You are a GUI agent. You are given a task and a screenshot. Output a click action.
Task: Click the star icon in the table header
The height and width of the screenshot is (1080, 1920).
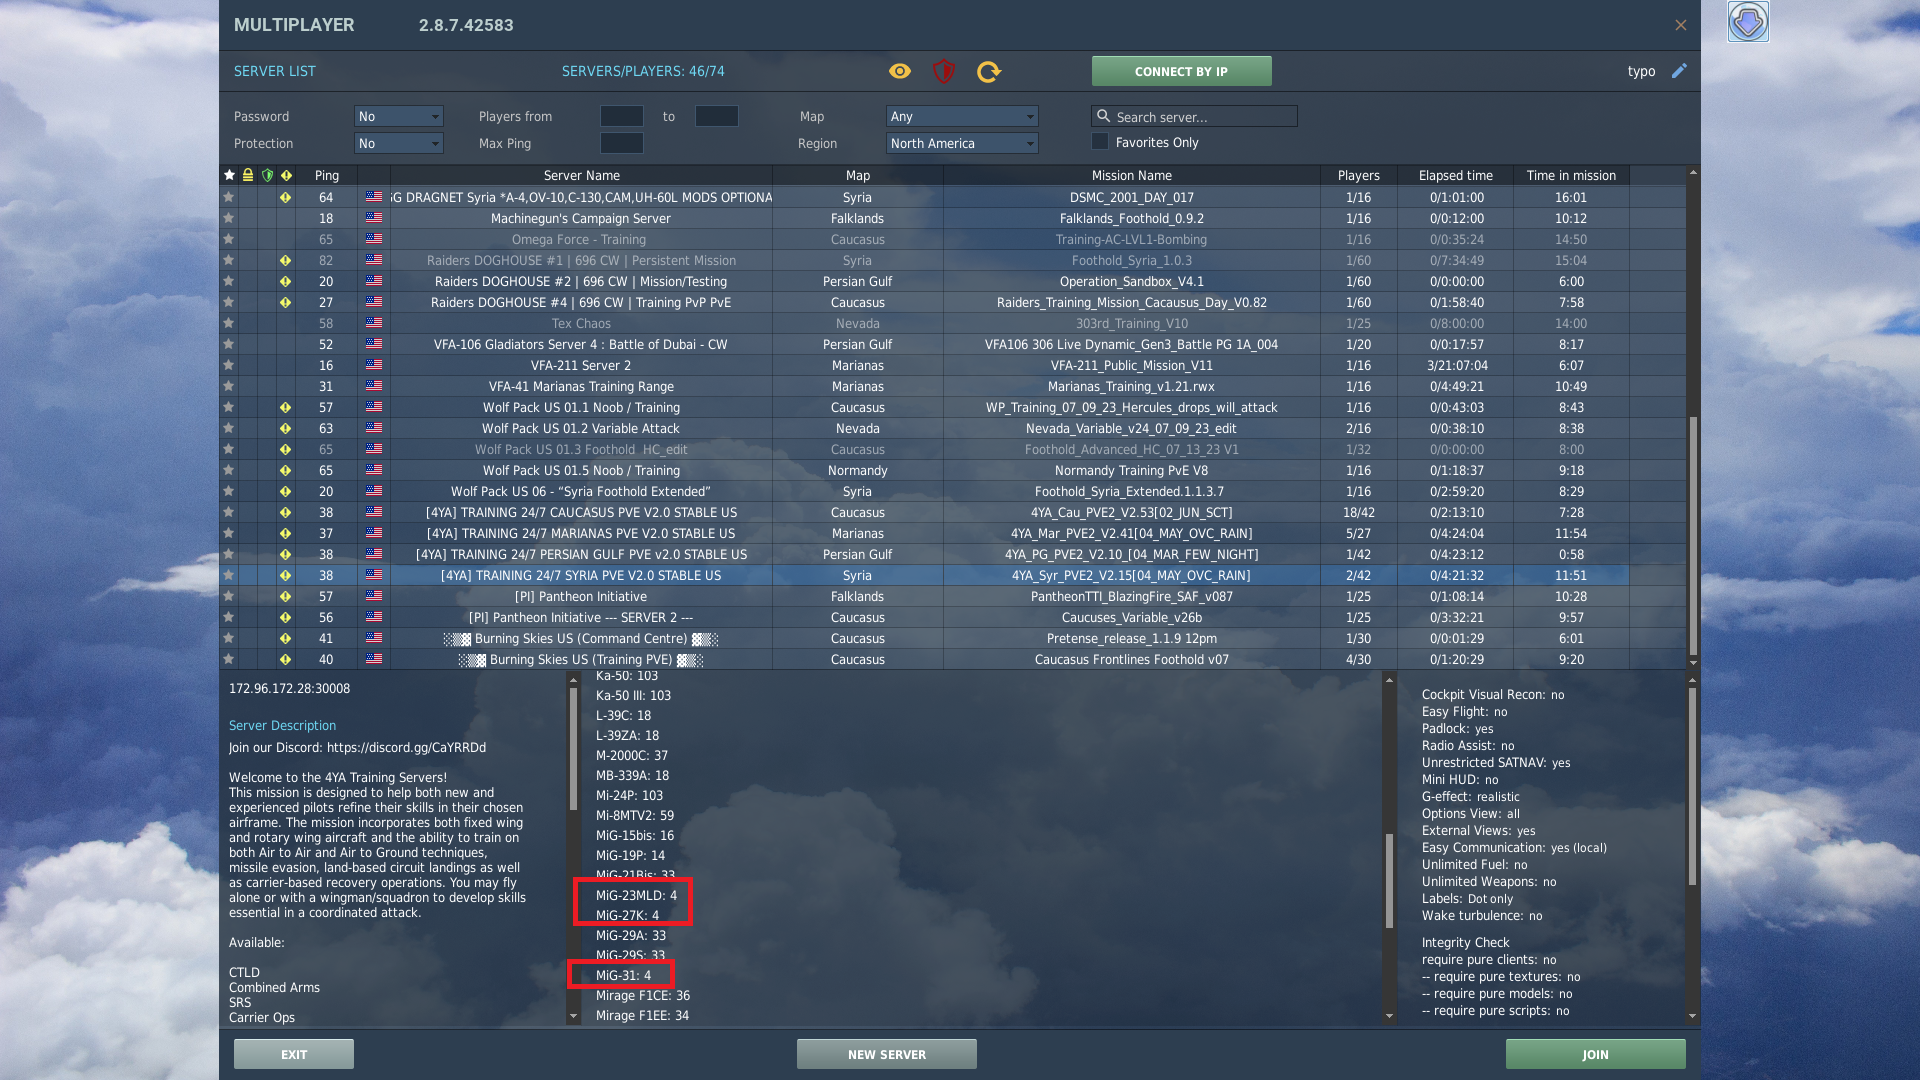[229, 175]
